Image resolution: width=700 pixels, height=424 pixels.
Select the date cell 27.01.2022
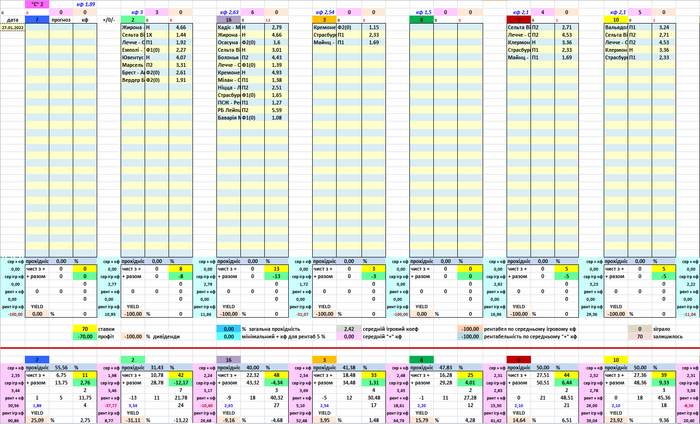12,27
